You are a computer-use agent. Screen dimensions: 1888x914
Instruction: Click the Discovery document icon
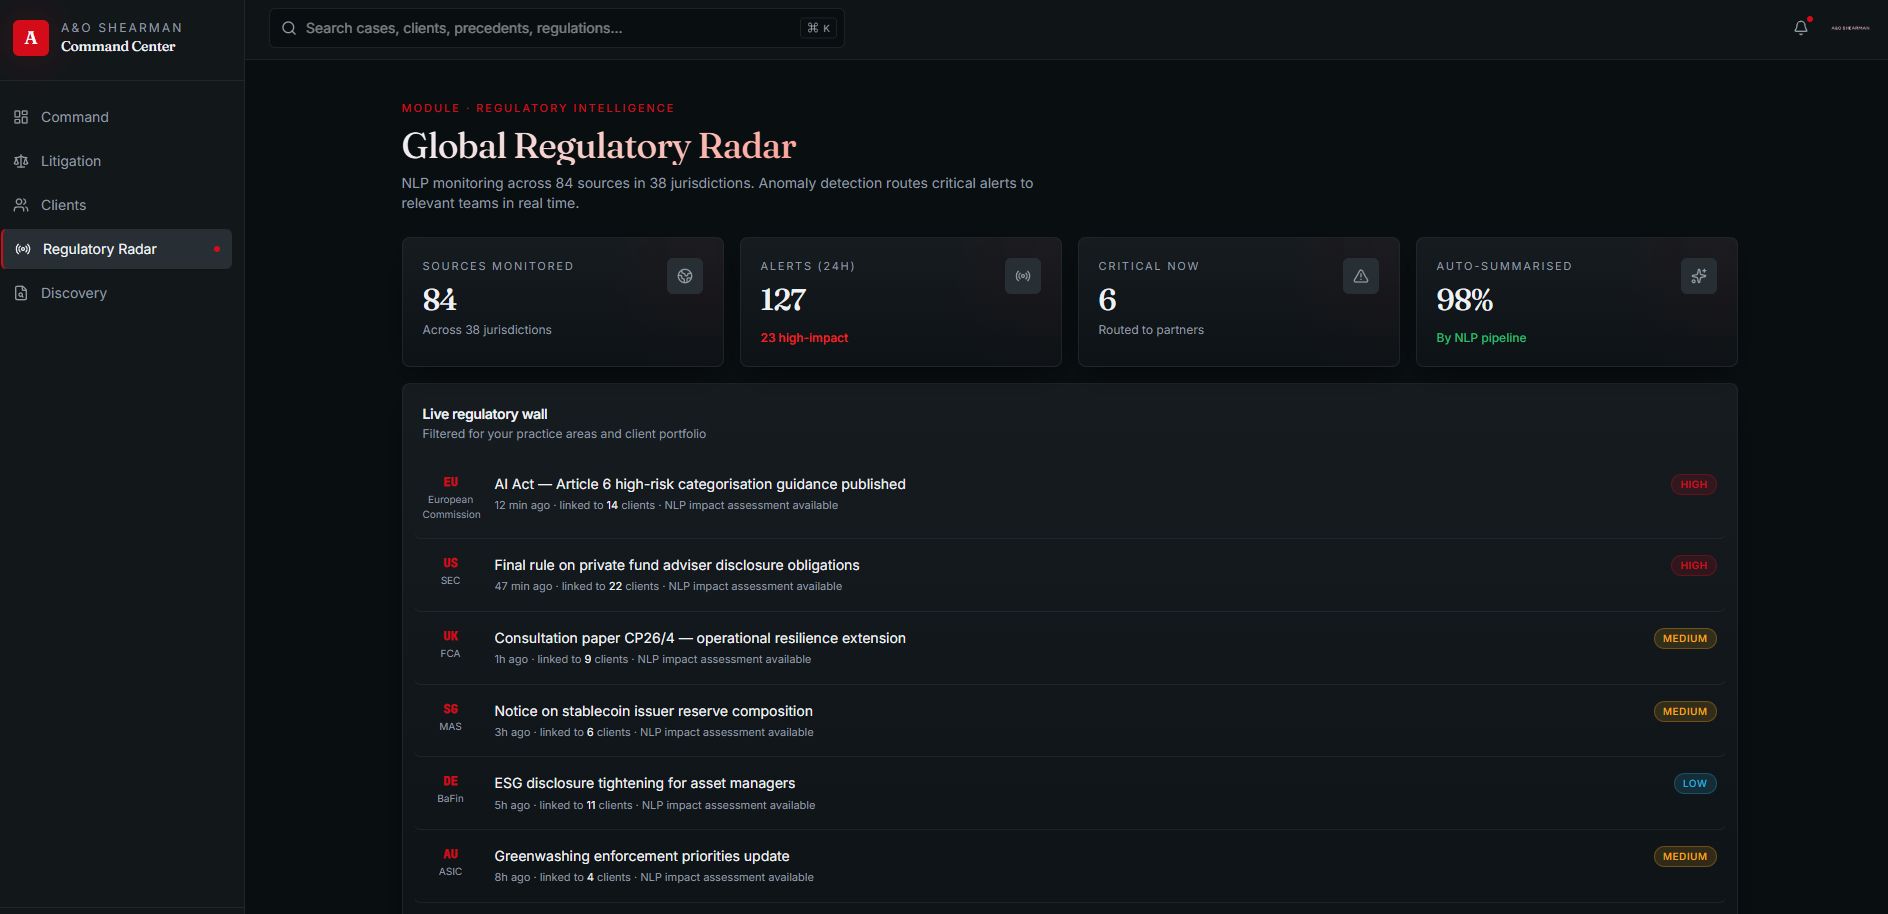(21, 293)
